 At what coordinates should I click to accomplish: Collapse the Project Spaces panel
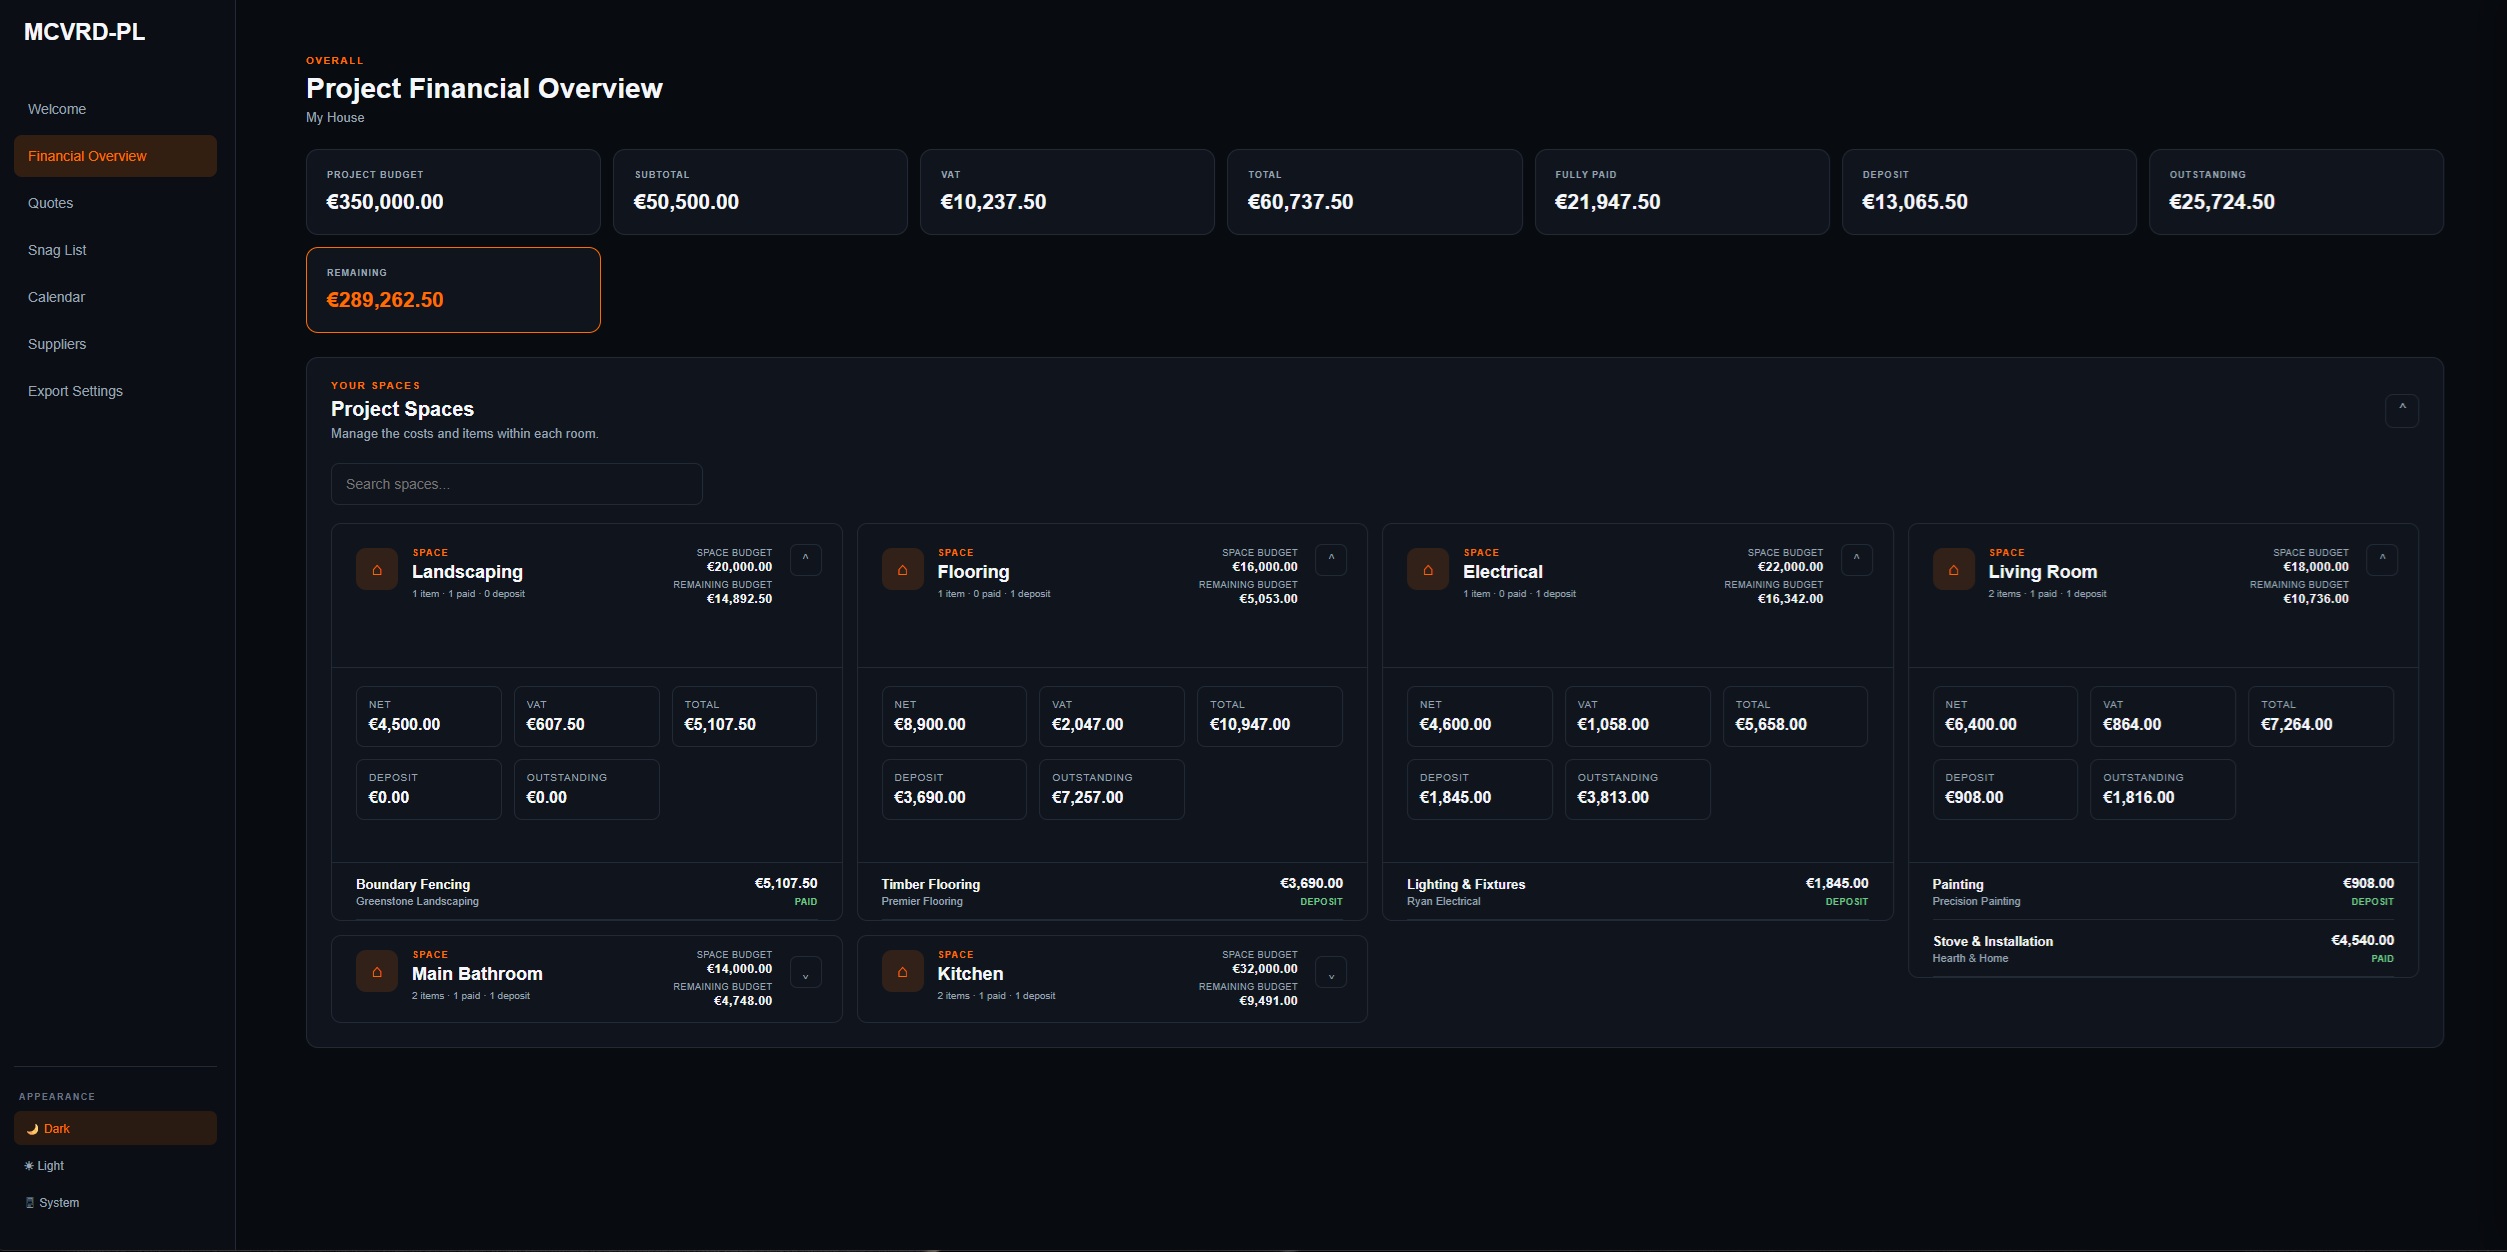pyautogui.click(x=2402, y=410)
